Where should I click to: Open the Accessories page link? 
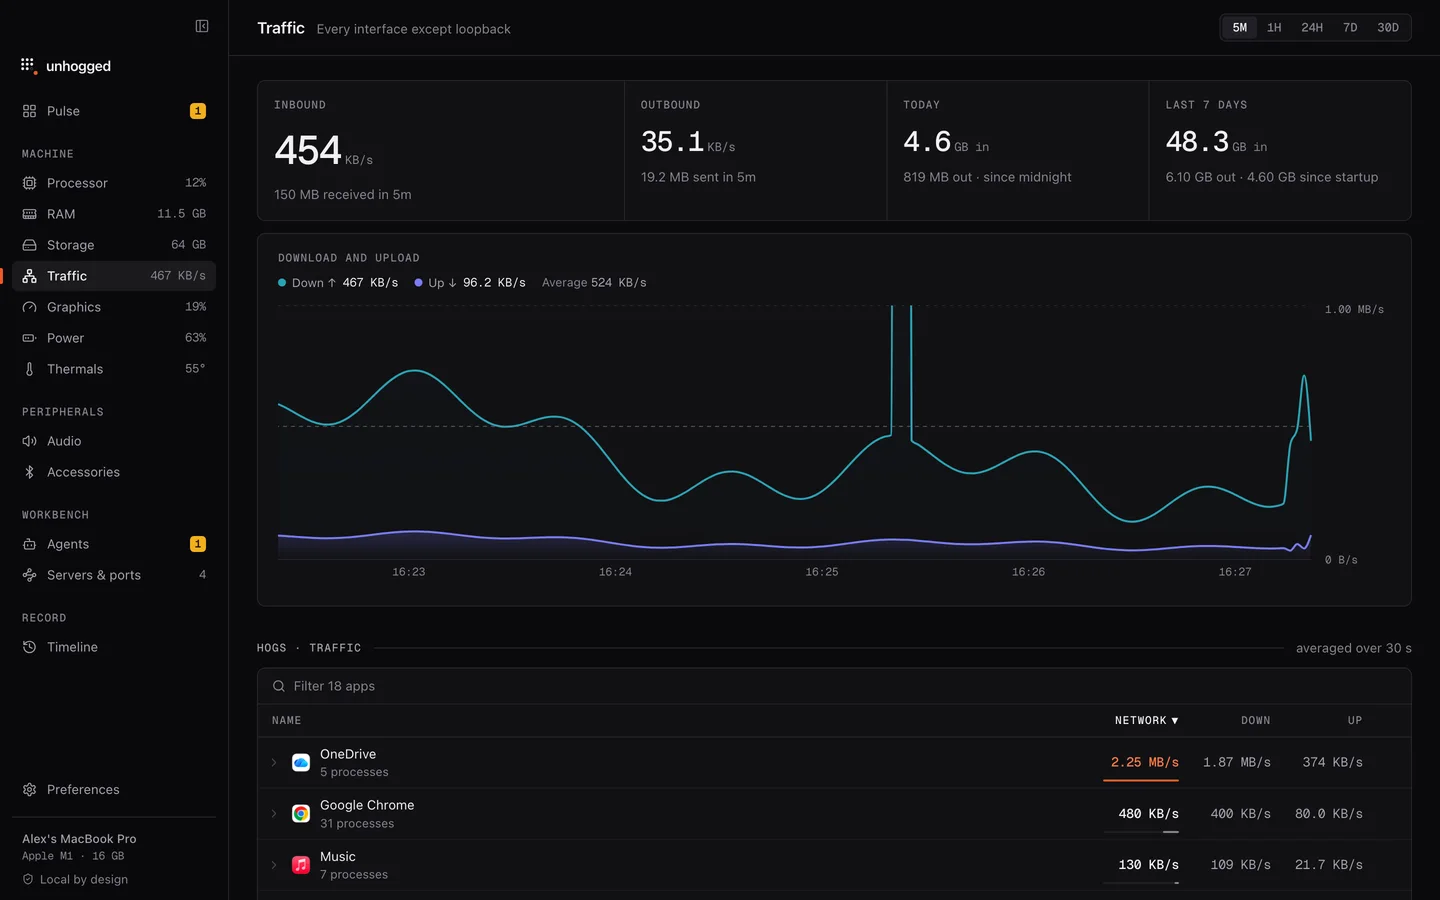click(x=114, y=472)
